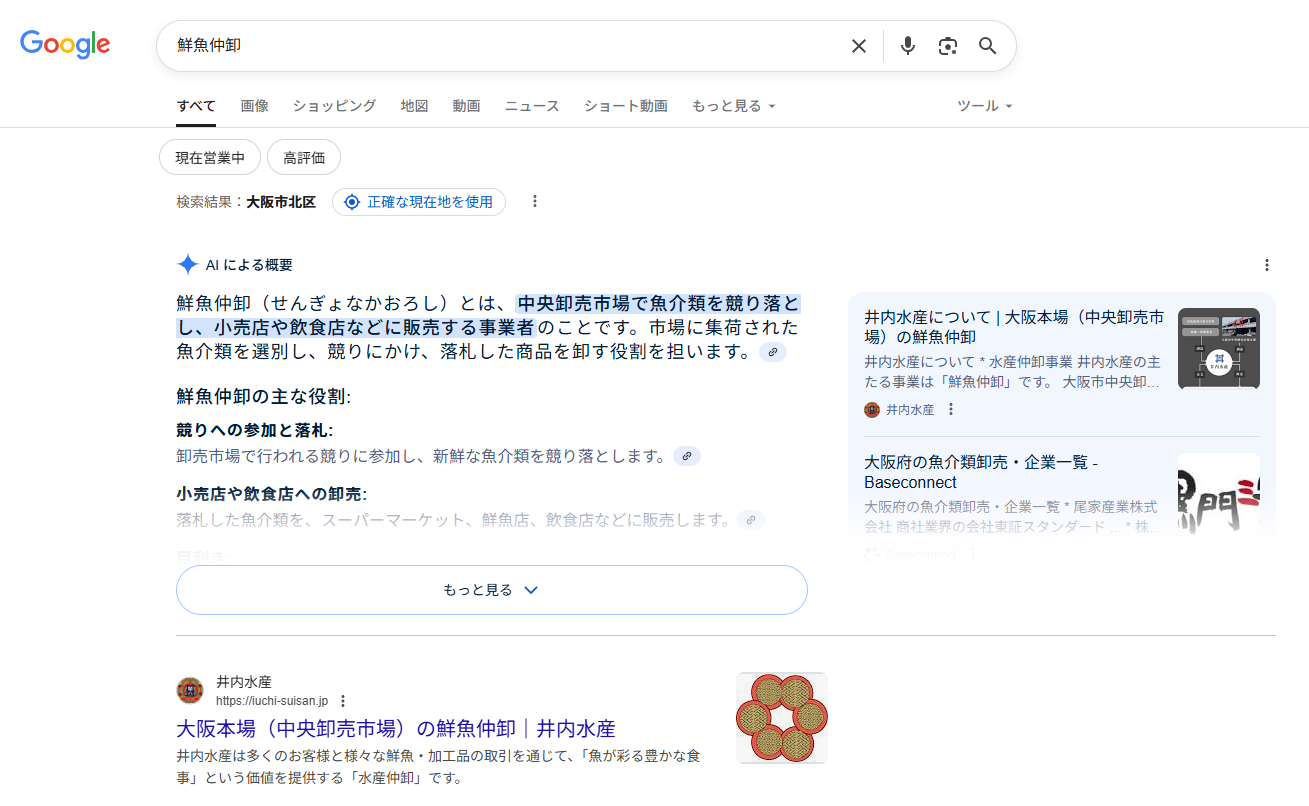Click the AI による概要 label

pos(249,265)
